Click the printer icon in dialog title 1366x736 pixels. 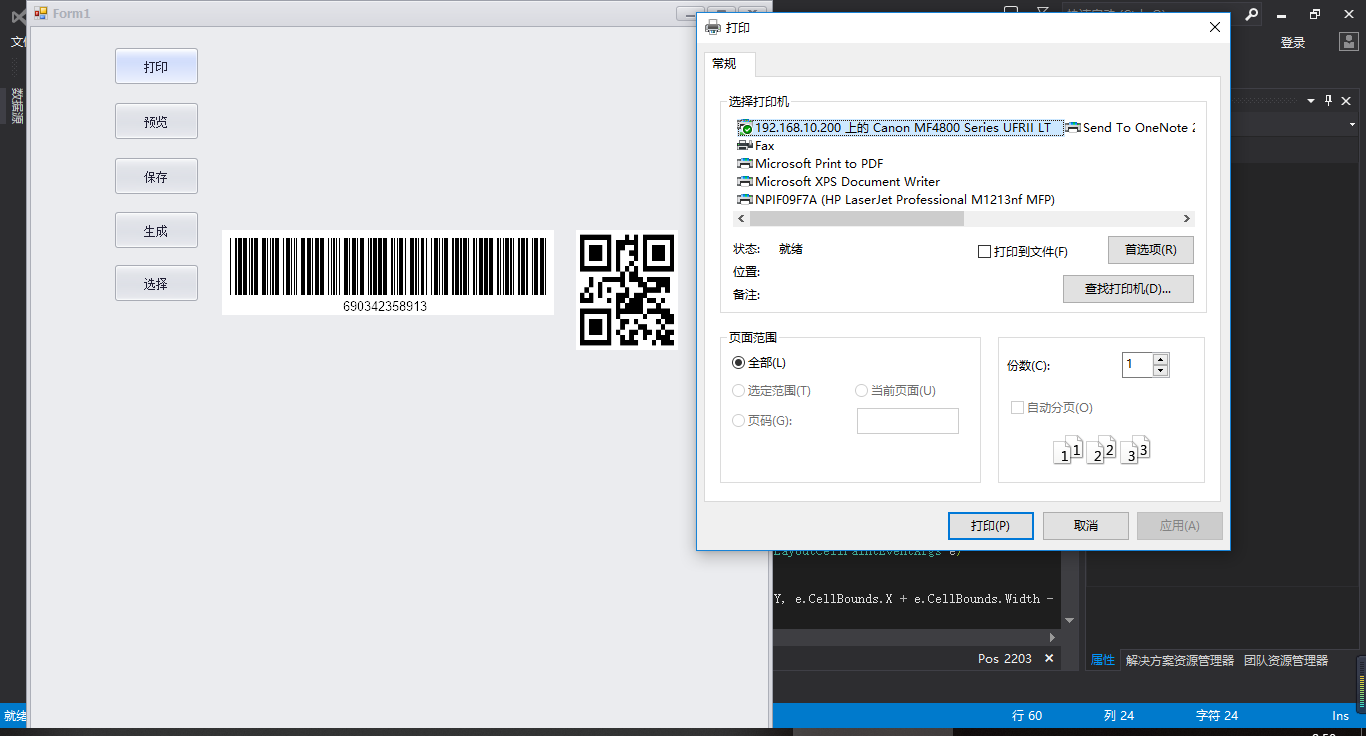coord(713,28)
